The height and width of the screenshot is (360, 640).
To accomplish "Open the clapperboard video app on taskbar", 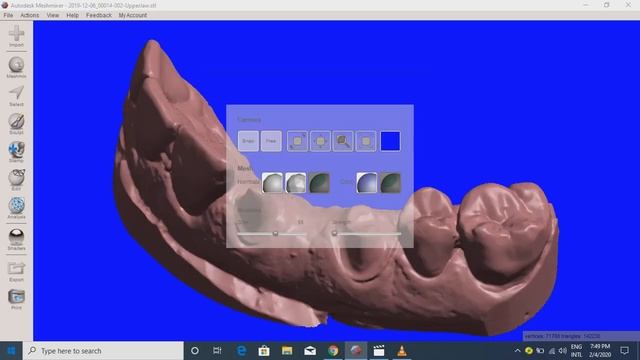I will click(379, 351).
